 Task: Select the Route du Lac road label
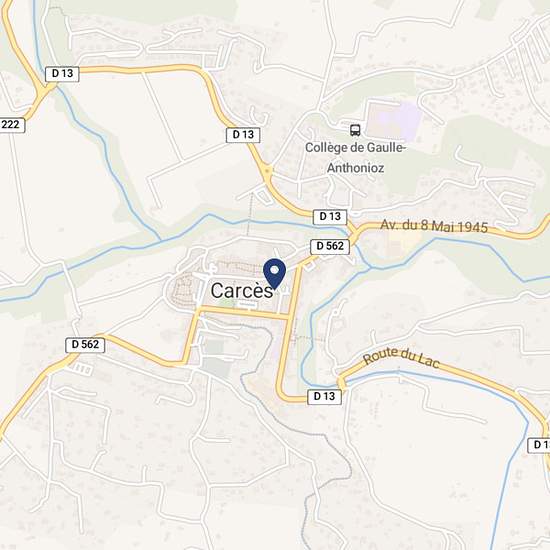(401, 358)
